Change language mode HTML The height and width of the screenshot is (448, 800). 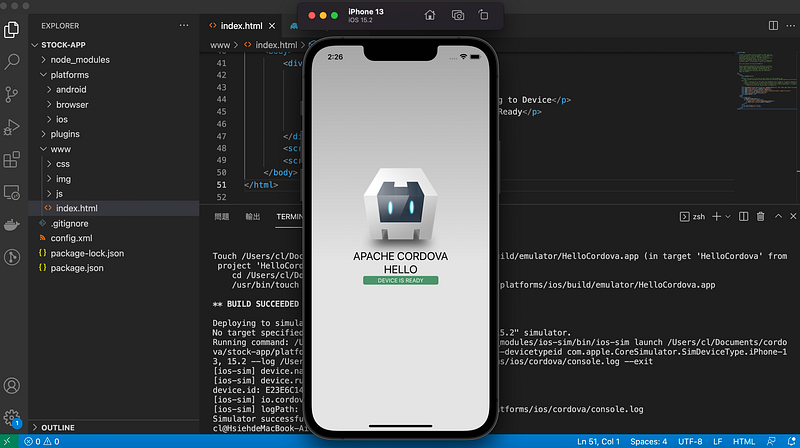tap(744, 441)
